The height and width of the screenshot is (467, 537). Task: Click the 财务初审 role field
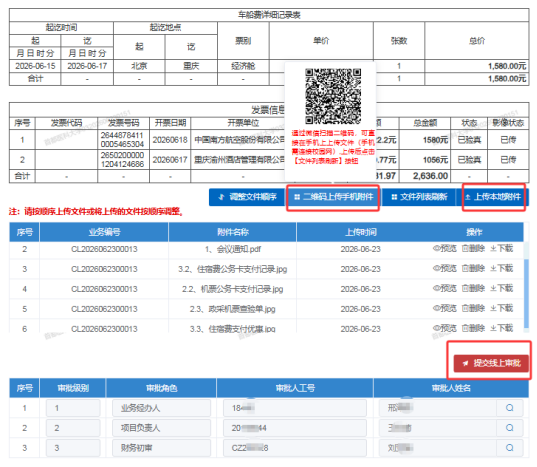click(x=161, y=447)
